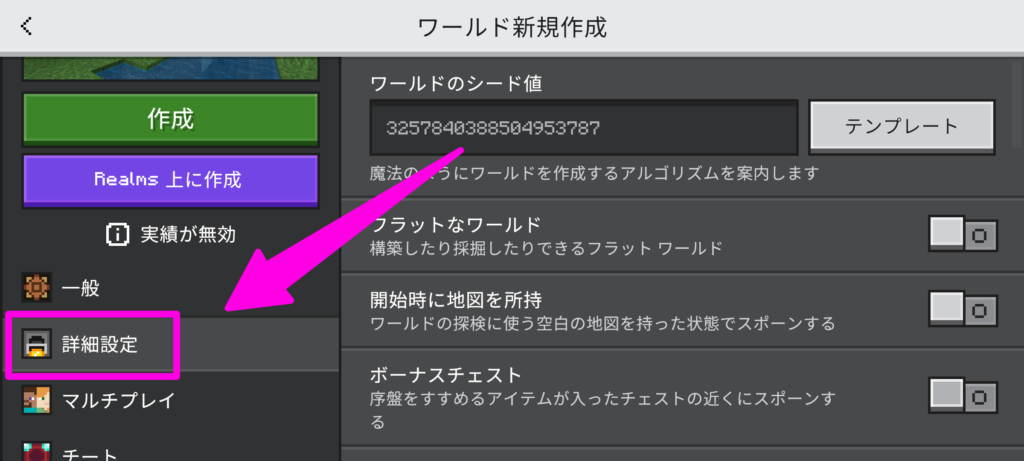This screenshot has width=1024, height=461.
Task: Open the テンプレート seed picker
Action: click(x=902, y=126)
